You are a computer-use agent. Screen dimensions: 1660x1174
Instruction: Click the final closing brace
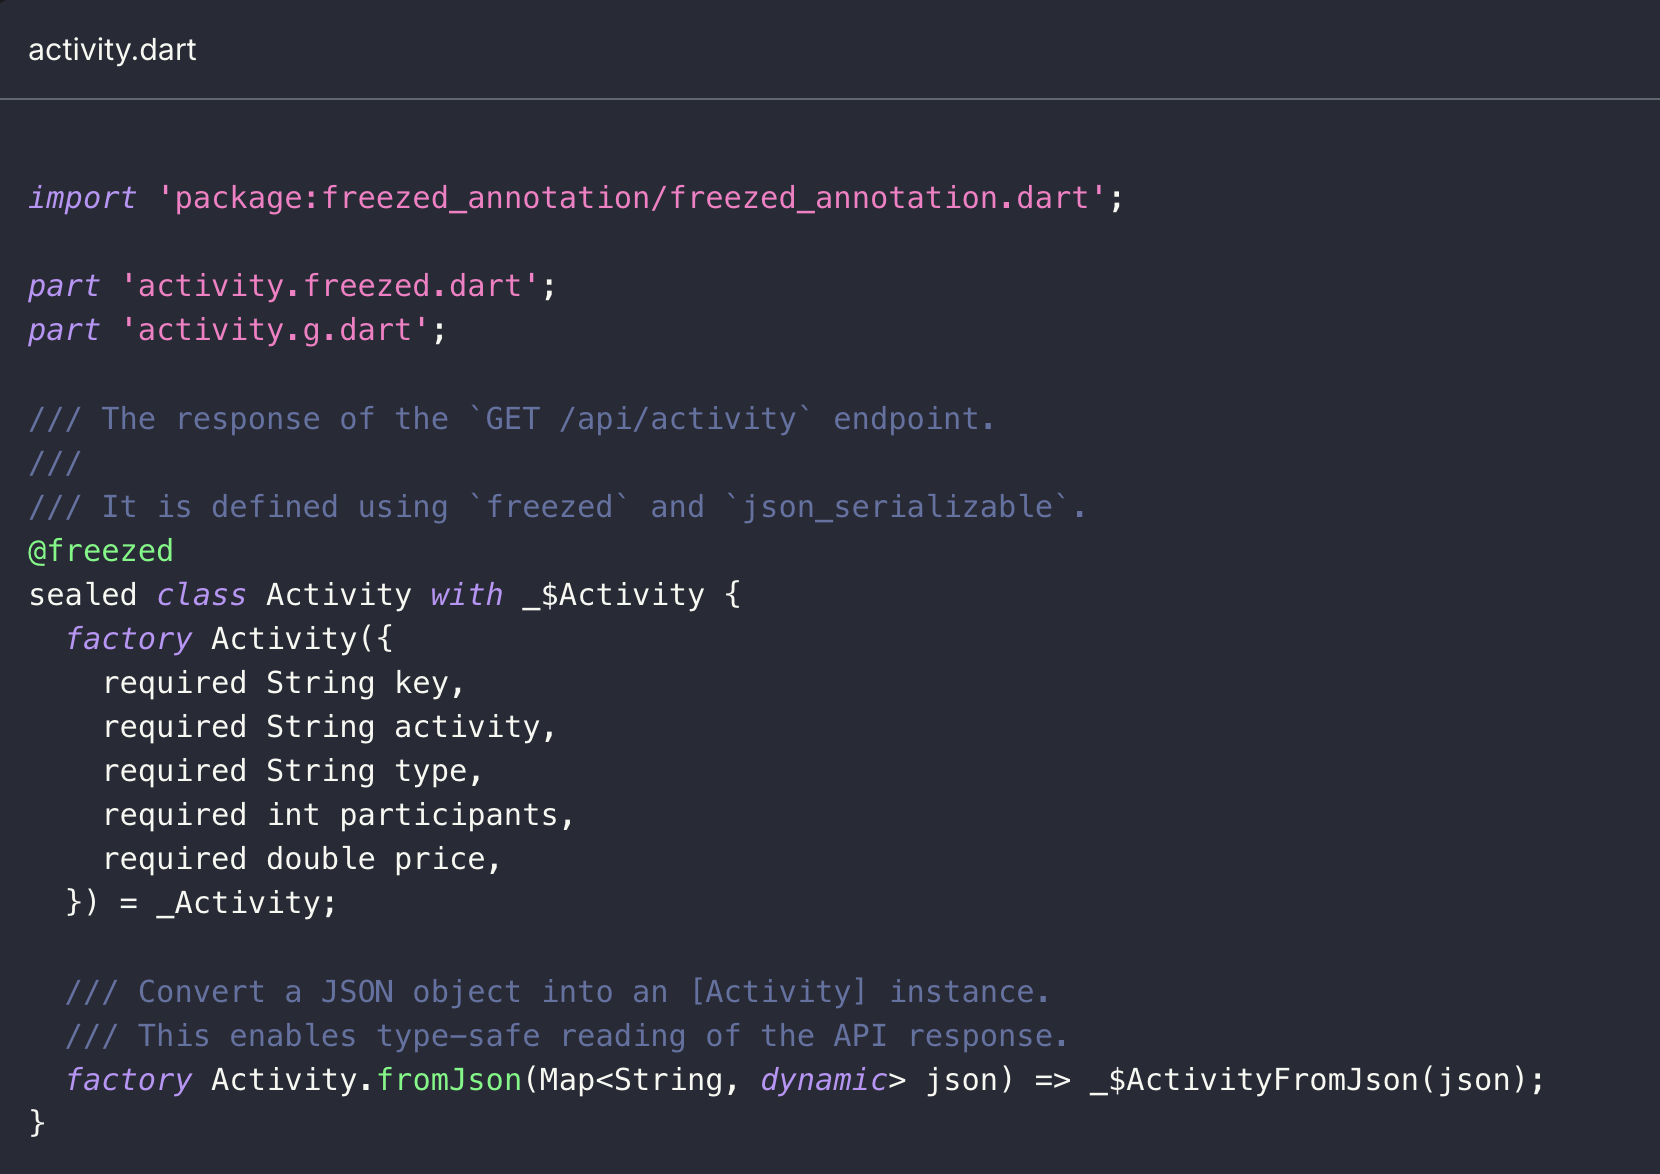coord(37,1123)
